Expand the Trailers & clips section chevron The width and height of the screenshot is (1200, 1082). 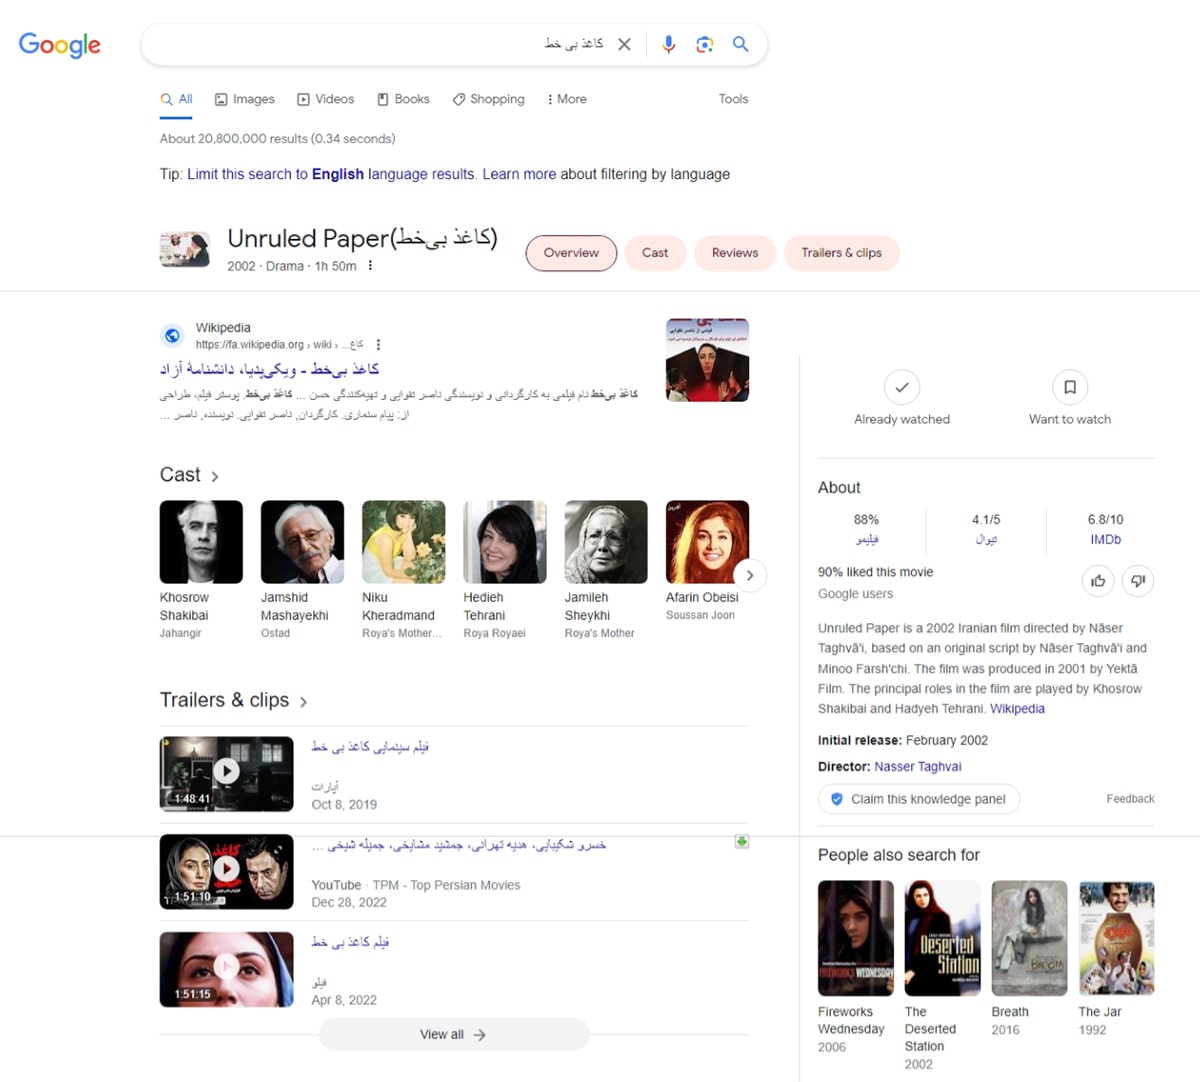tap(303, 702)
